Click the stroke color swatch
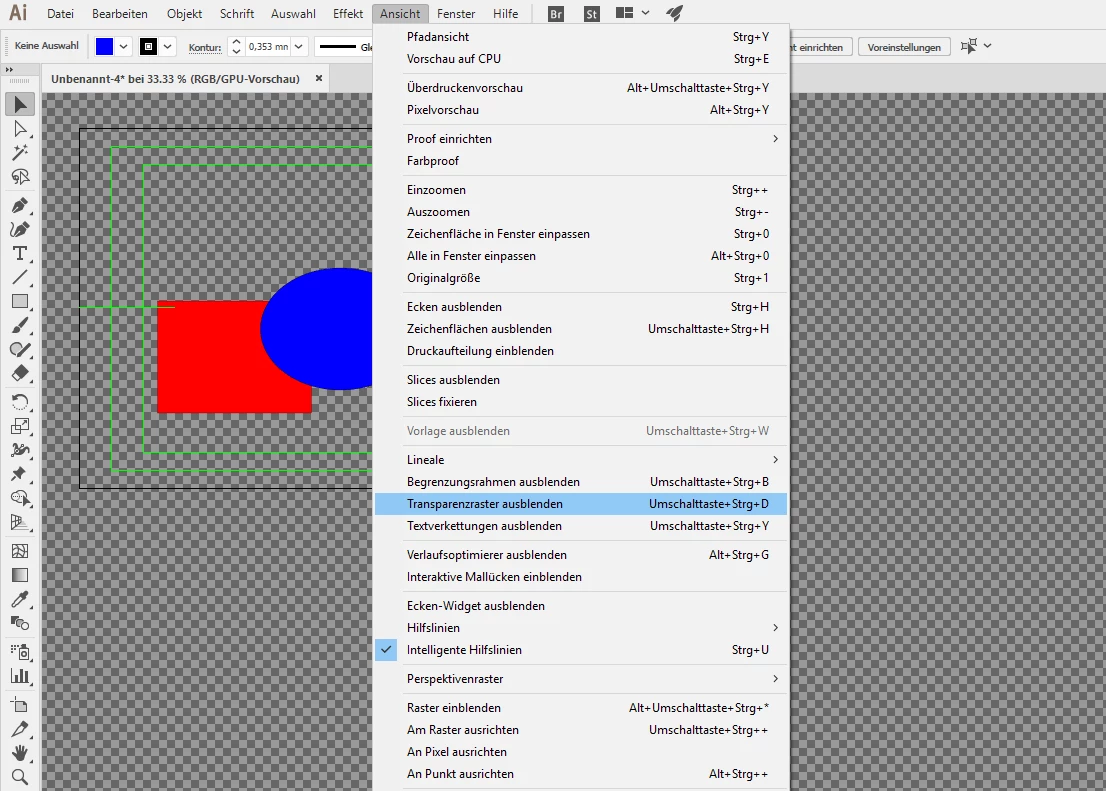 point(148,47)
